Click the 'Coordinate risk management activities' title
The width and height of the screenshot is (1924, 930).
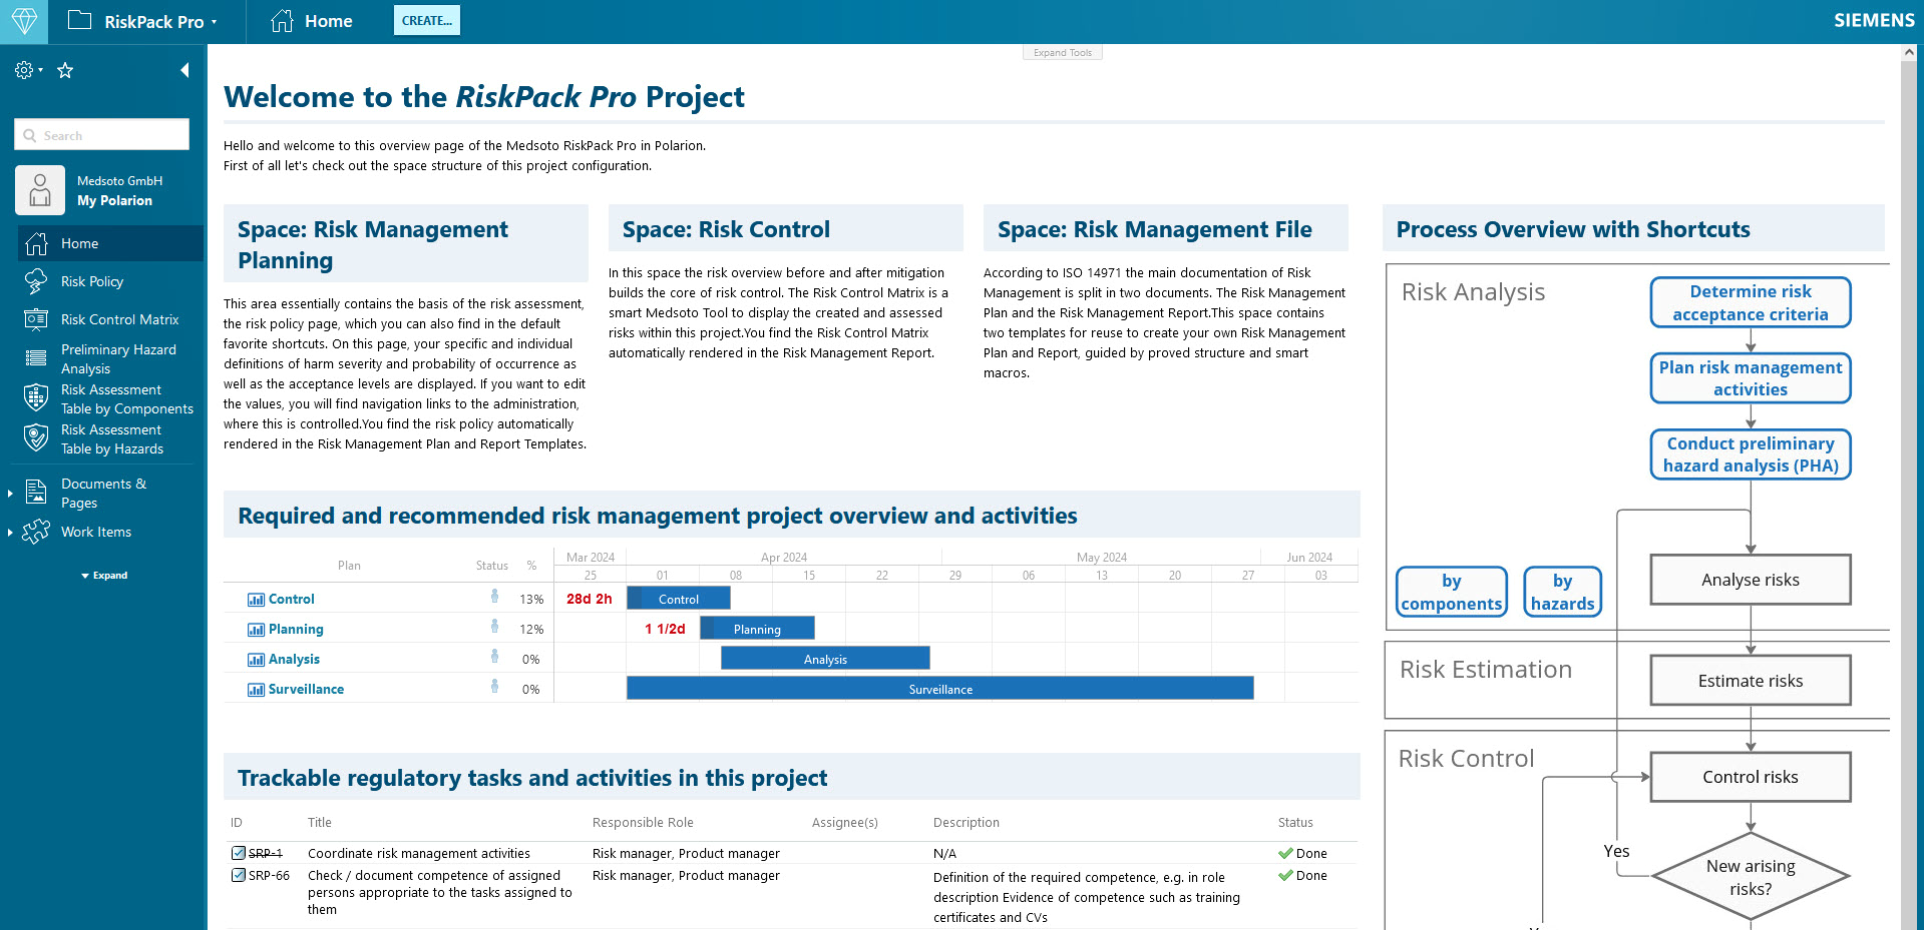click(x=419, y=853)
